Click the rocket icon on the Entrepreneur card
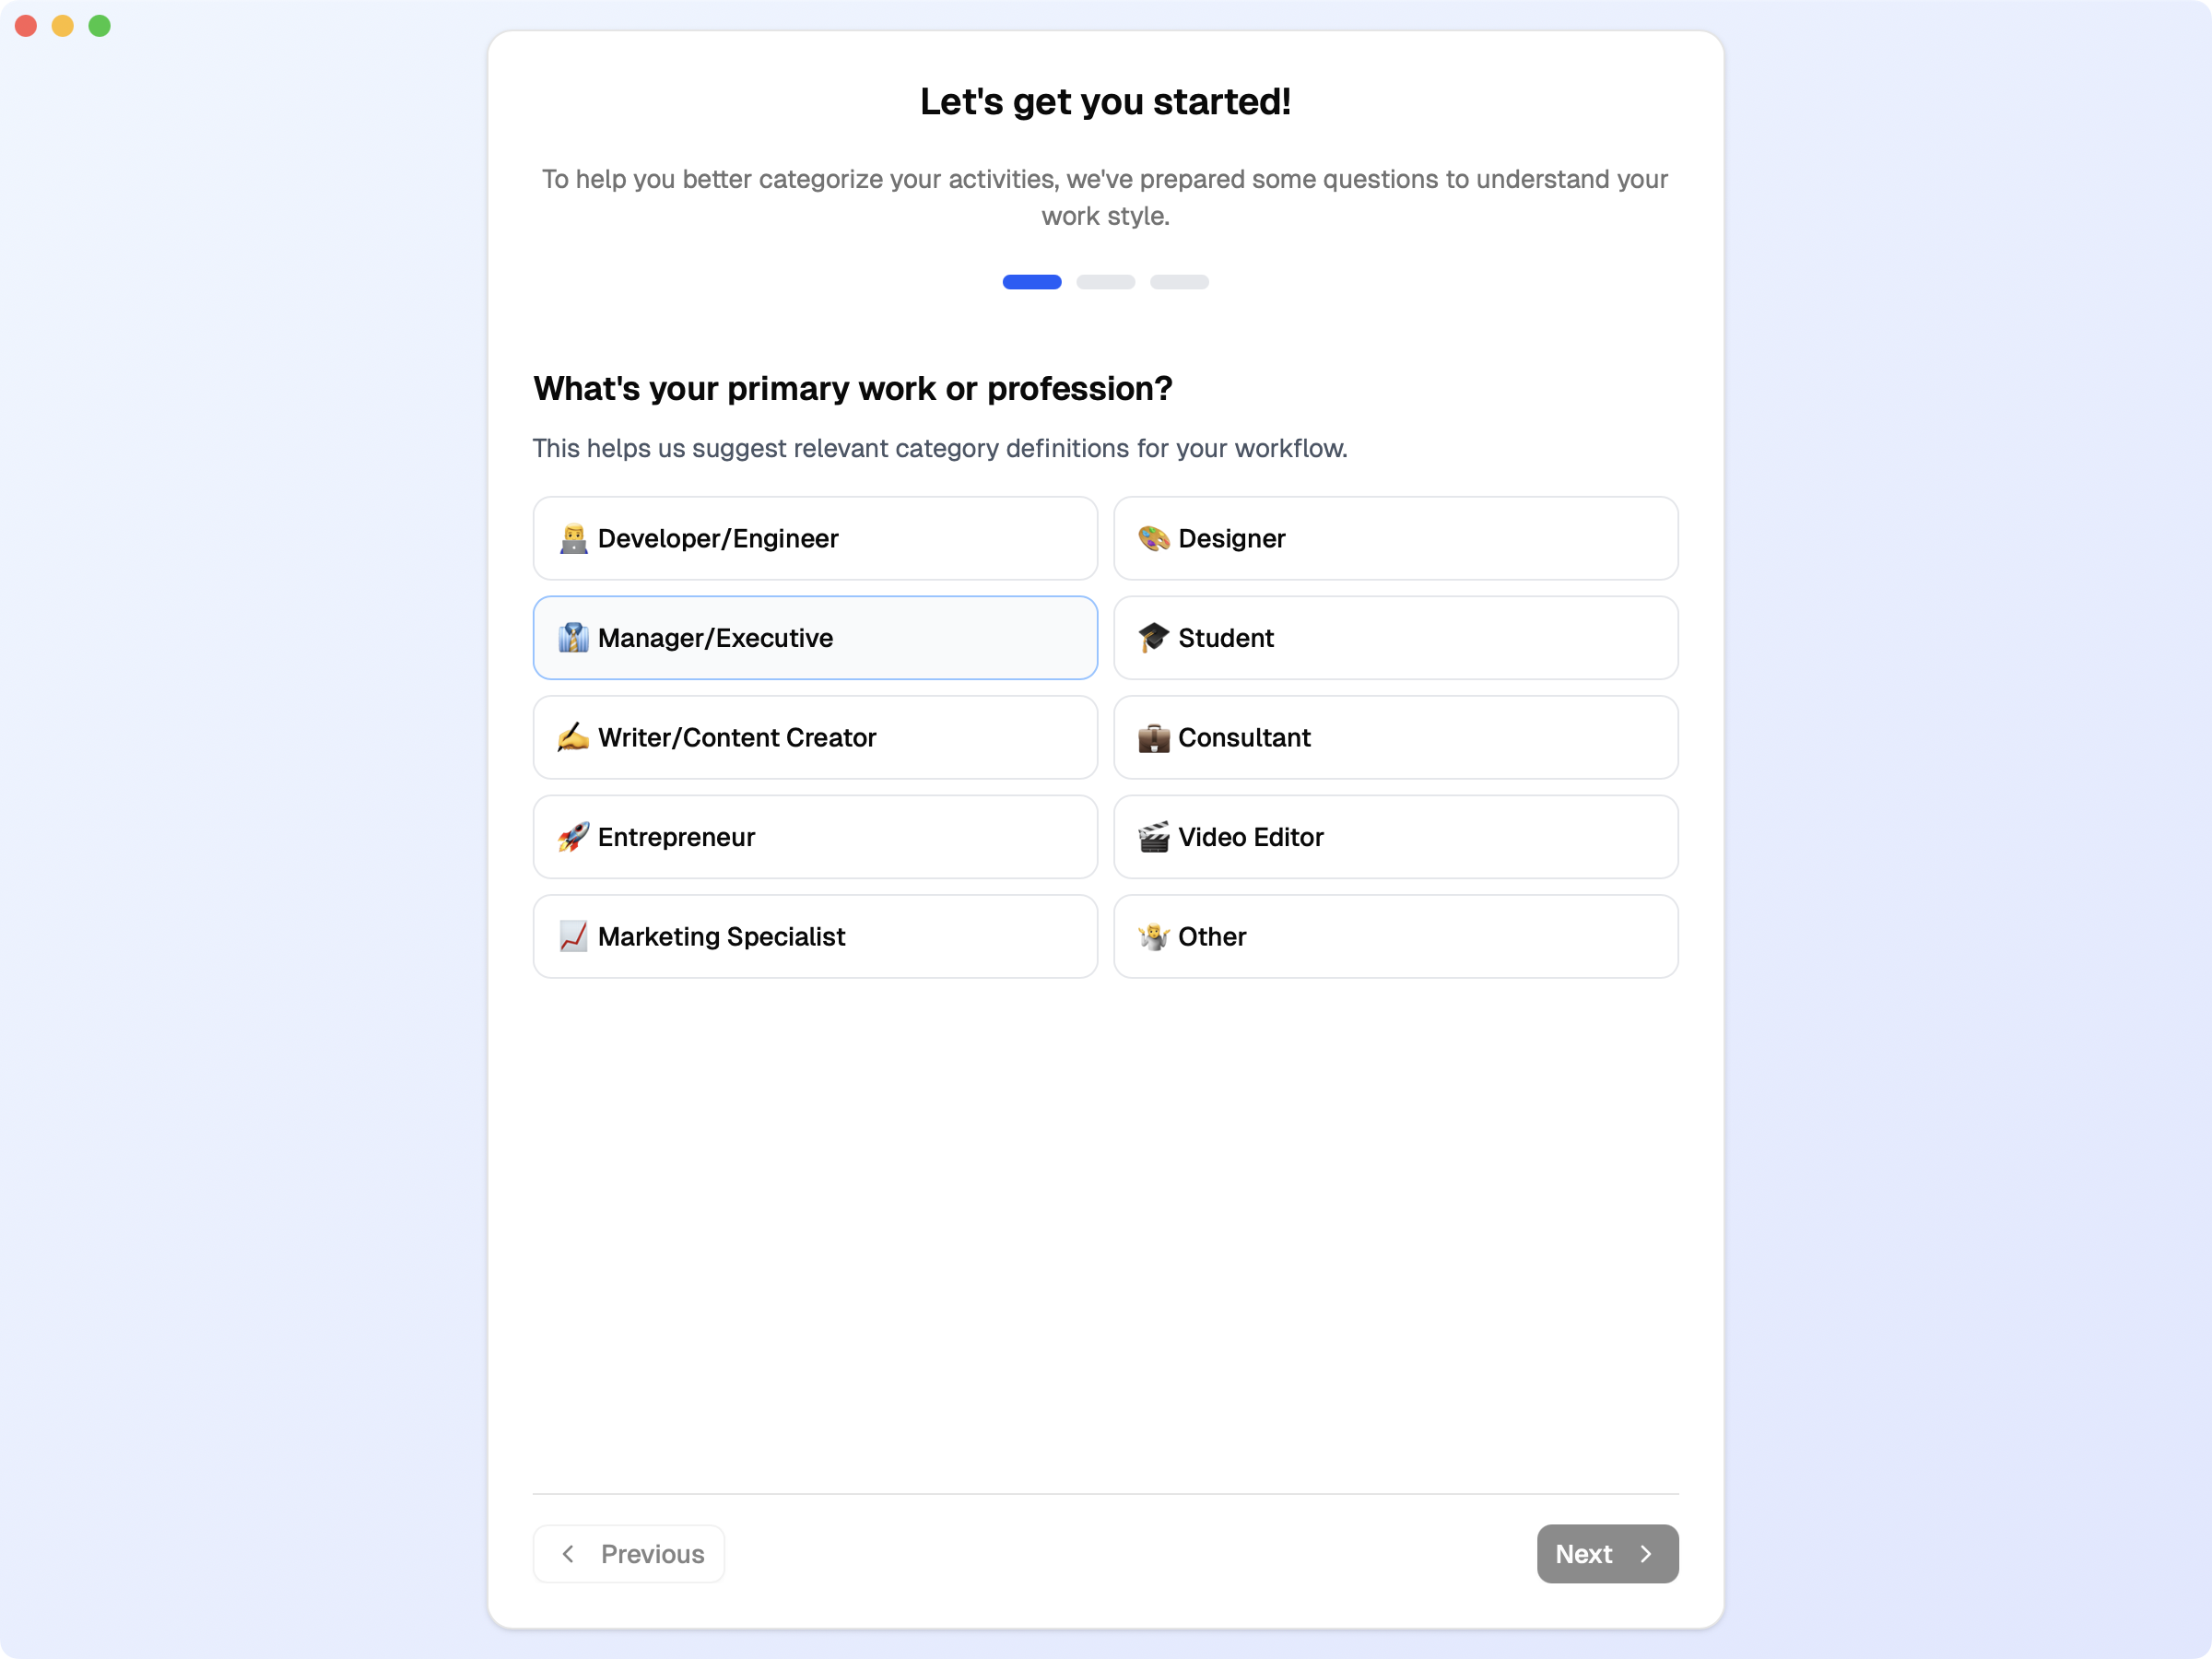 [x=573, y=837]
